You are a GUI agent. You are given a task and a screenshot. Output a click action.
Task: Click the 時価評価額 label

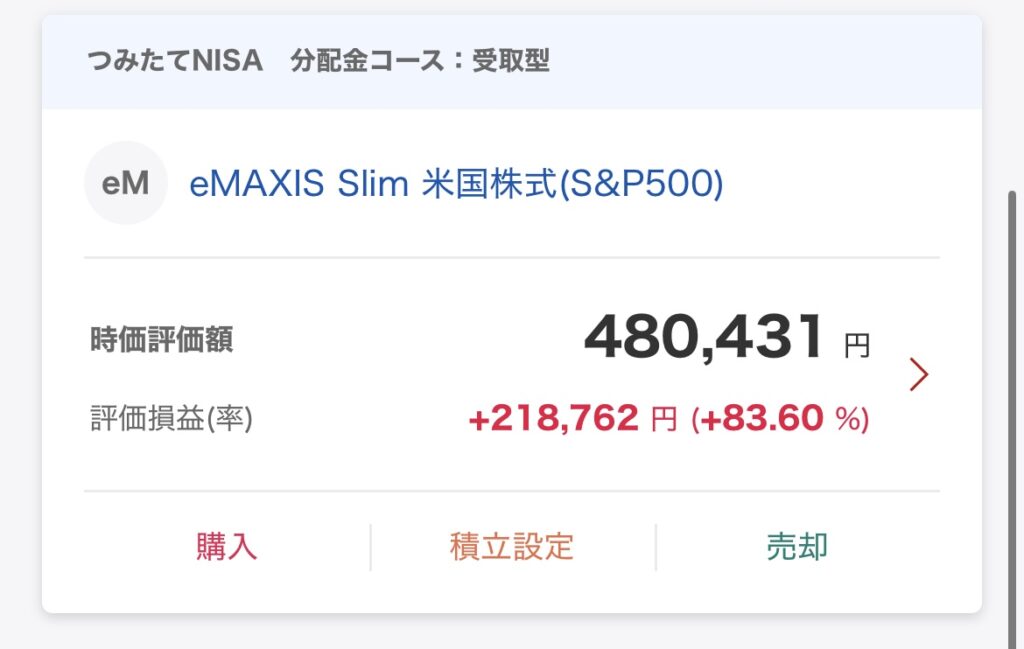[162, 340]
